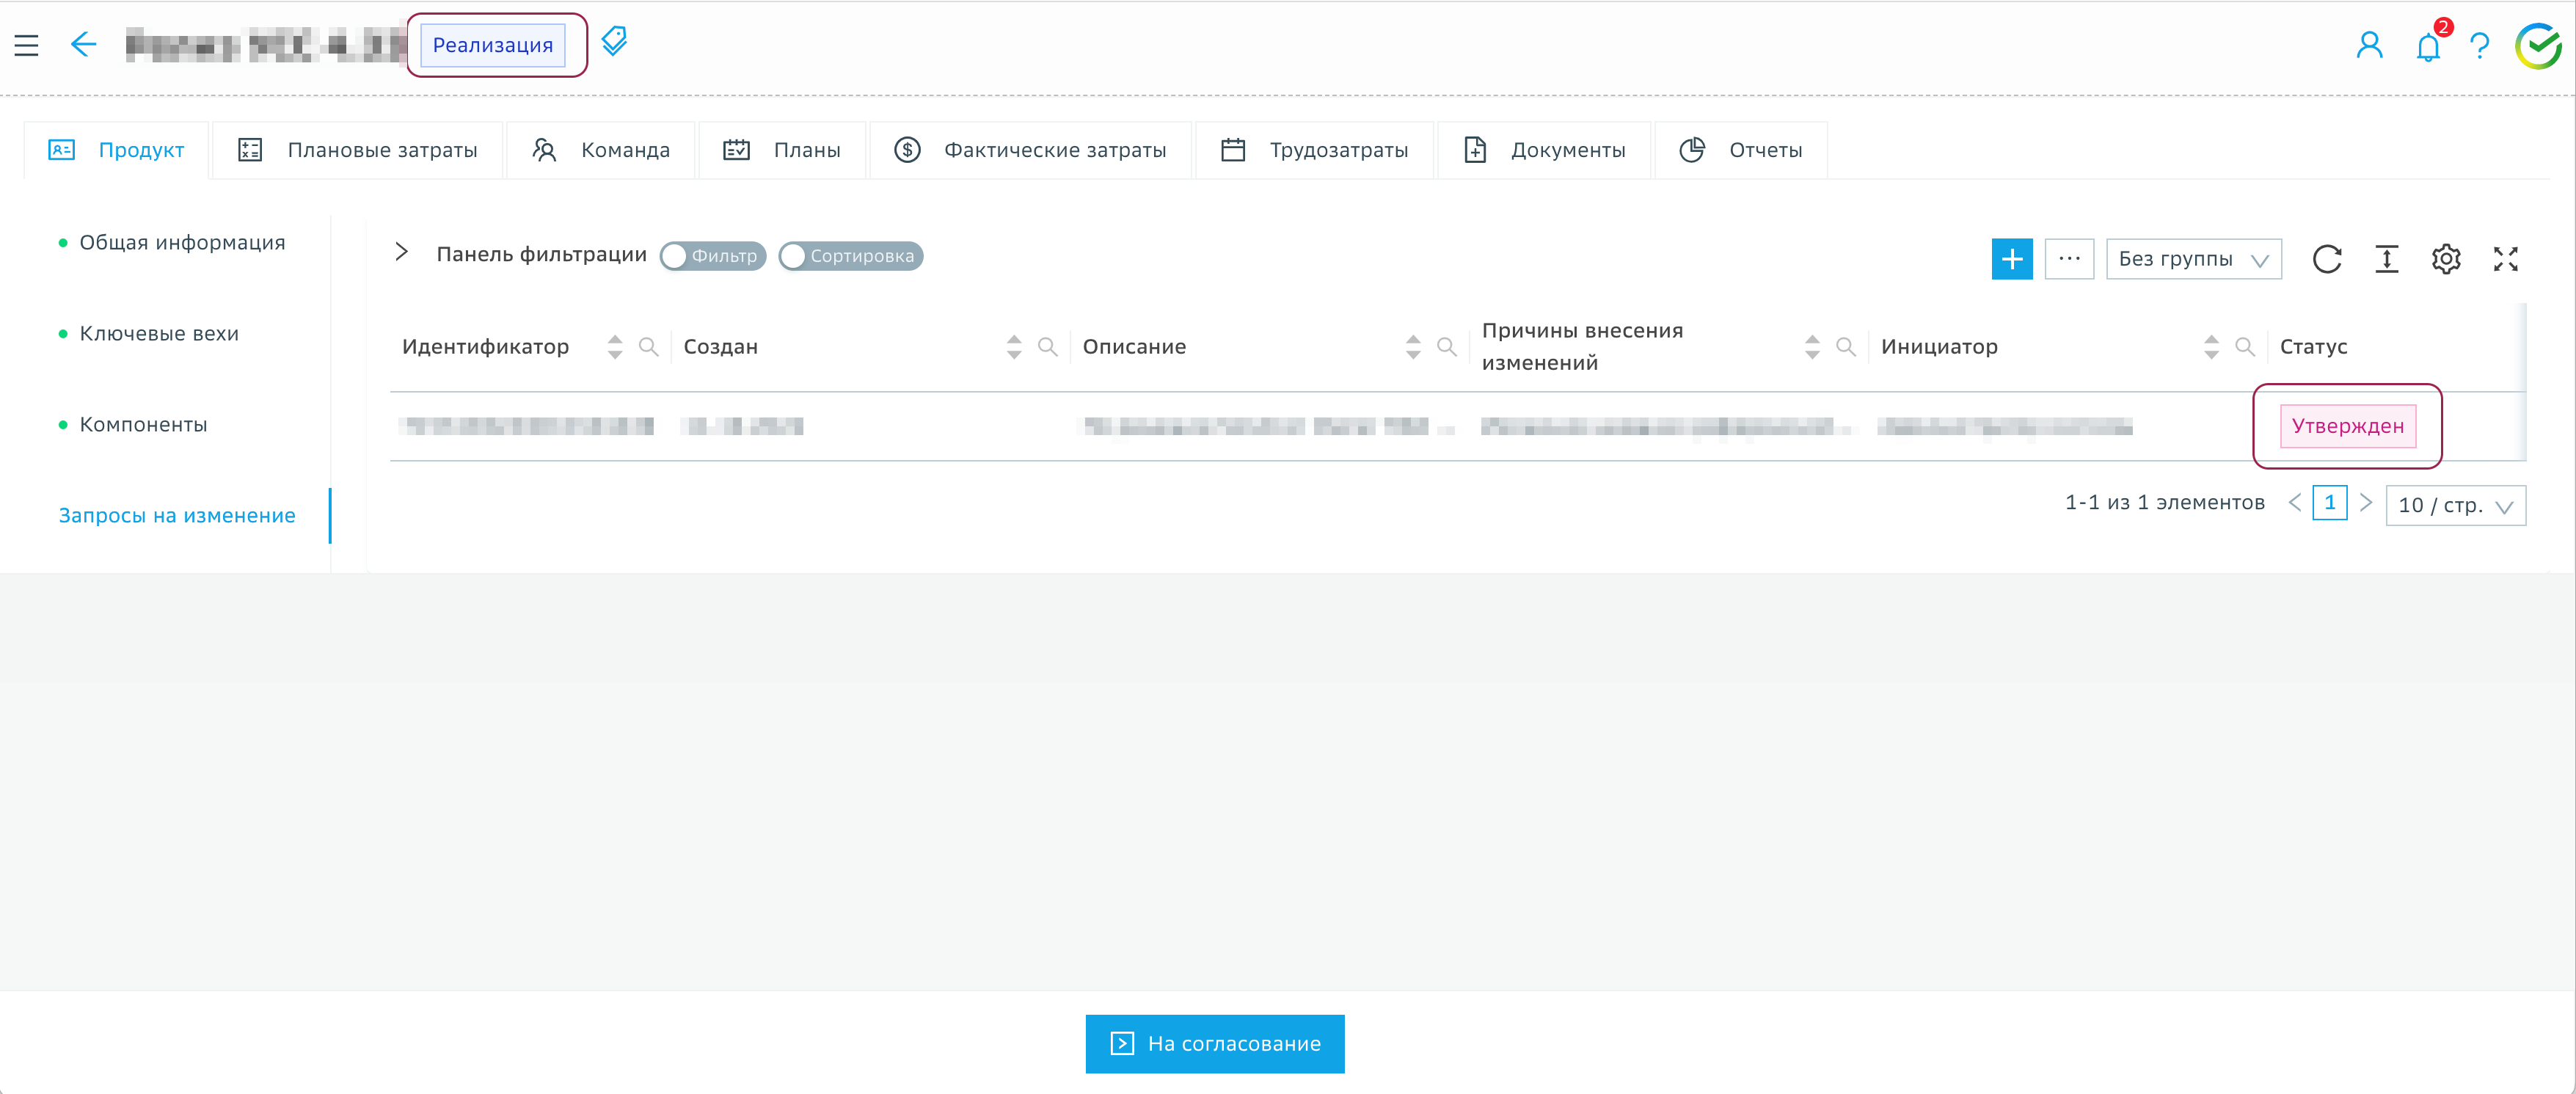Screen dimensions: 2576x1094
Task: Open the 10 / стр. page size dropdown
Action: point(2455,505)
